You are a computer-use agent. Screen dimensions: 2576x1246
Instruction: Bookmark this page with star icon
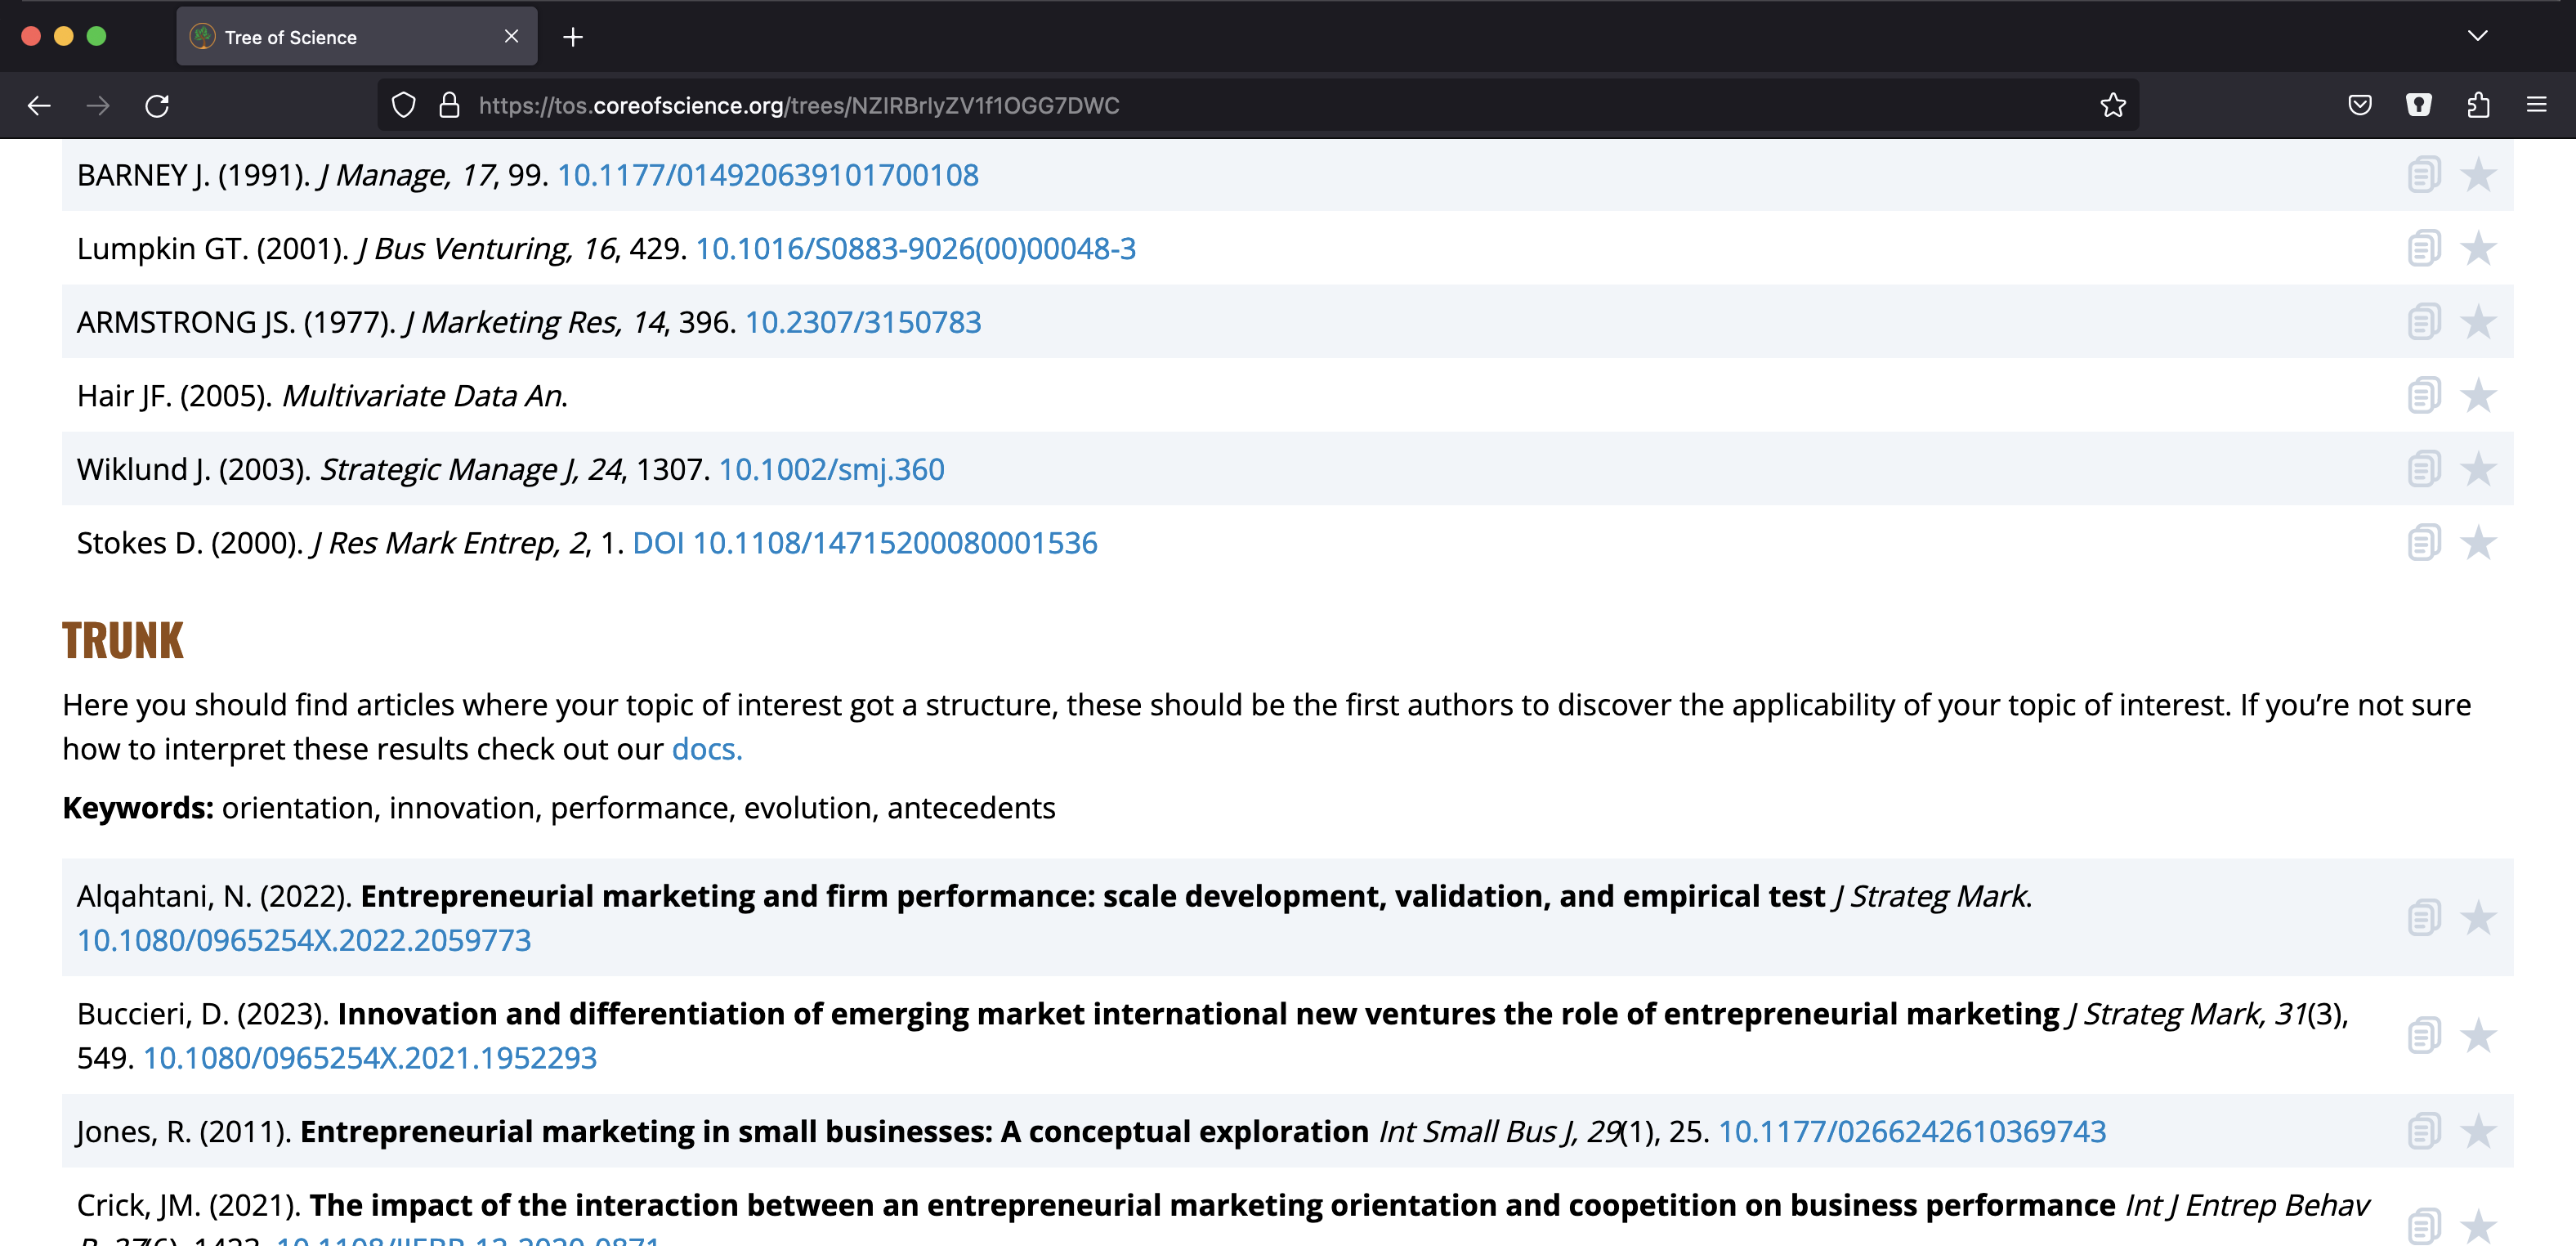coord(2112,105)
